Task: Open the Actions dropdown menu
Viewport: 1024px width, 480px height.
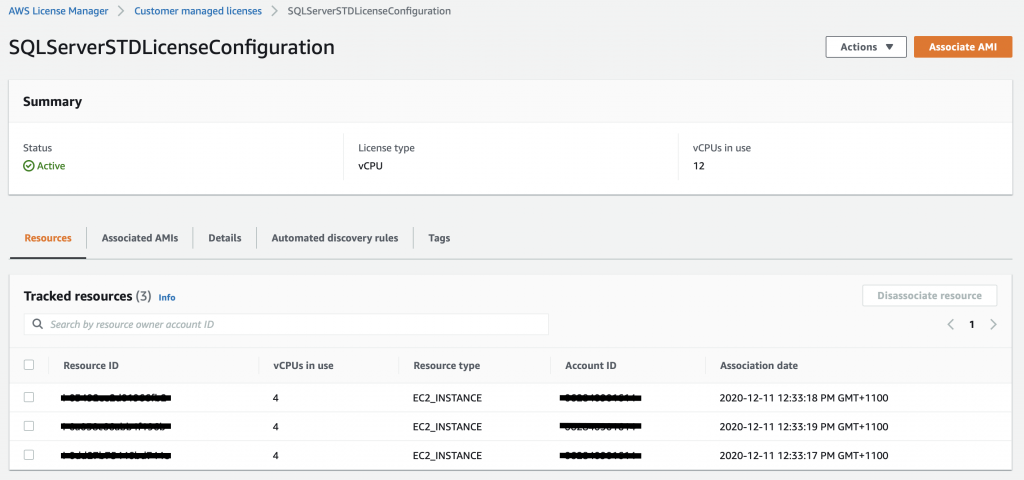Action: 866,47
